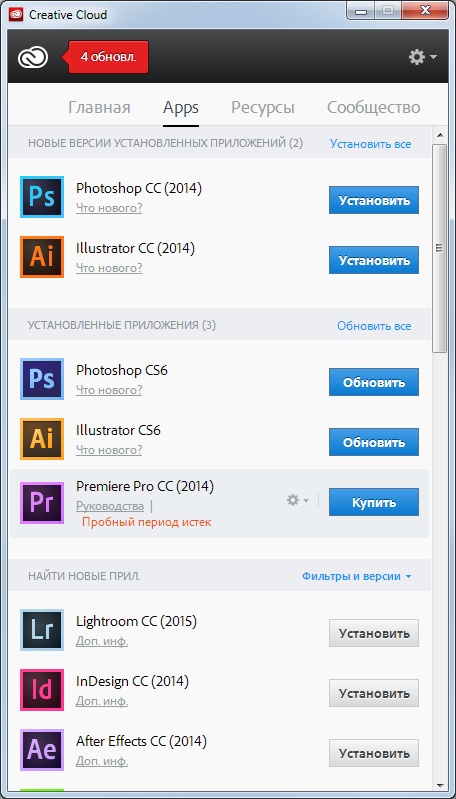The width and height of the screenshot is (456, 799).
Task: Click the Illustrator CC (2014) icon
Action: click(x=42, y=257)
